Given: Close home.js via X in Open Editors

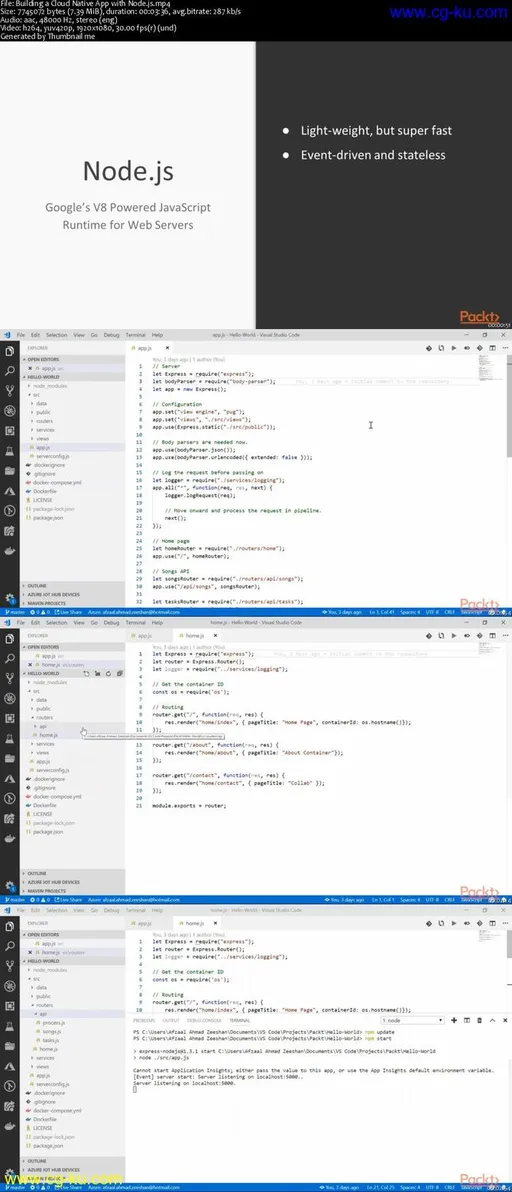Looking at the screenshot, I should click(x=30, y=664).
